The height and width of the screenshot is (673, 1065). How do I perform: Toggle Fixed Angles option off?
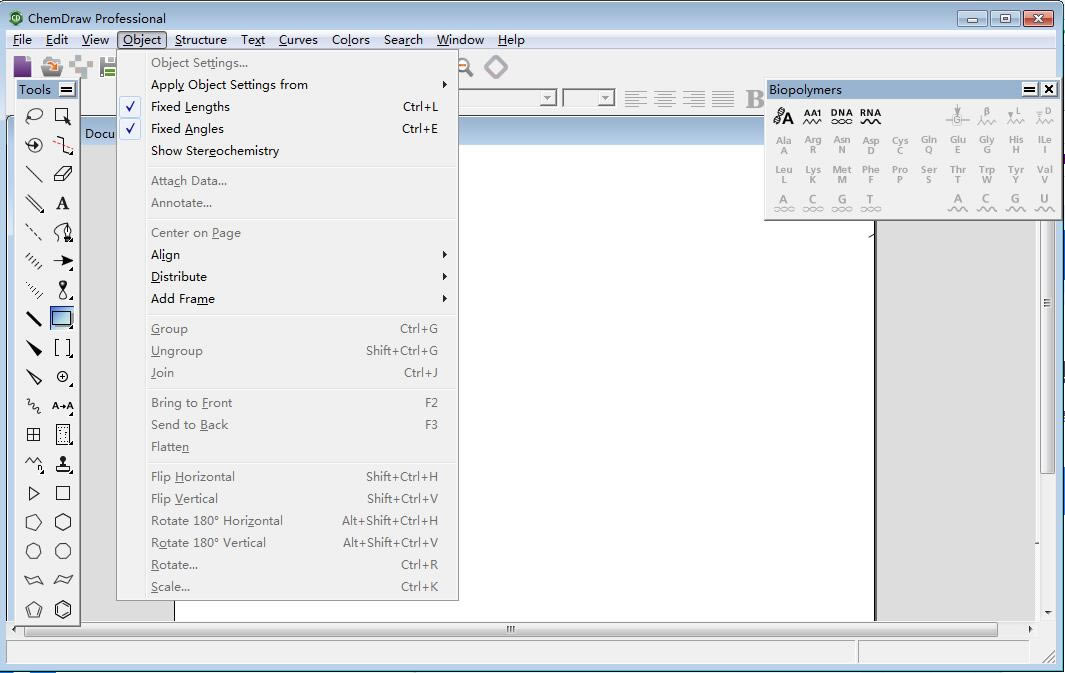(x=187, y=129)
